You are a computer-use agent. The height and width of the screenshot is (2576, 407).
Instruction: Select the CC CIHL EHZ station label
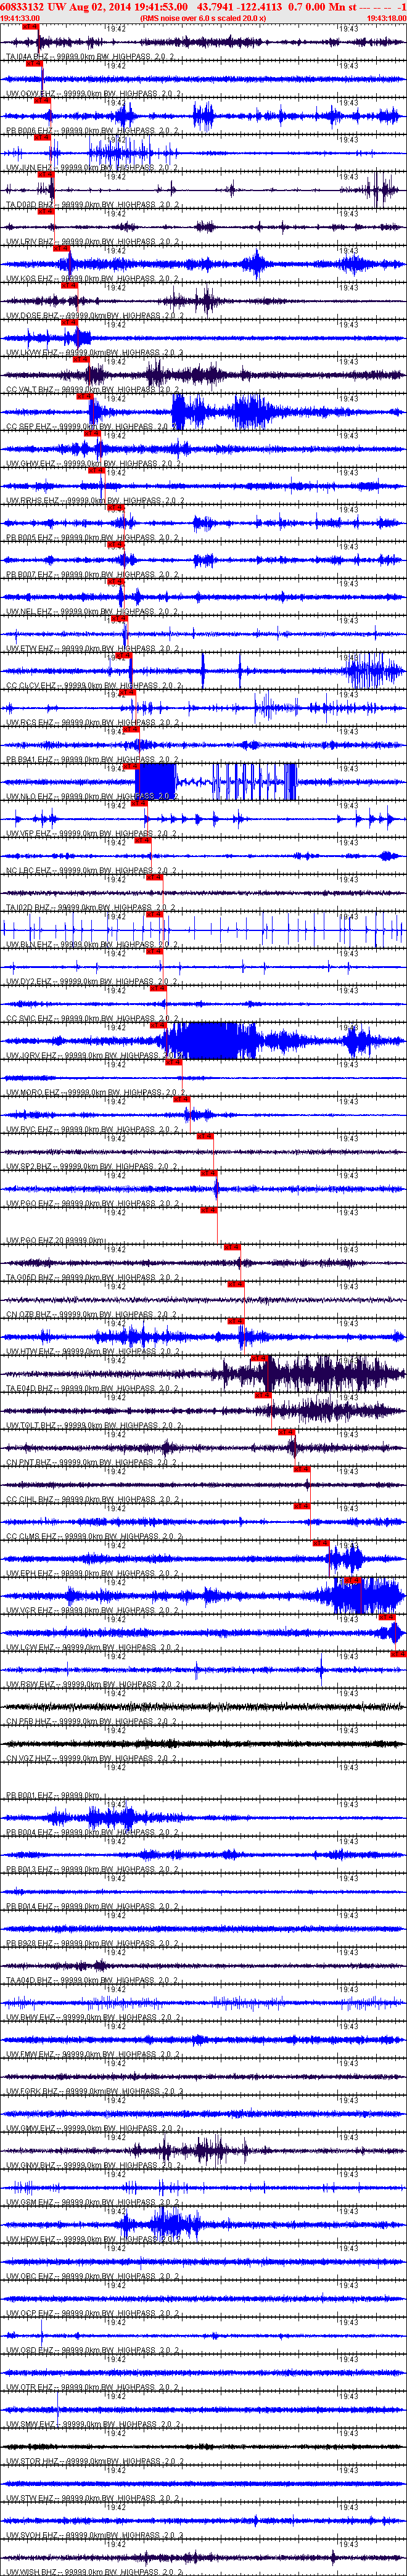point(93,1500)
